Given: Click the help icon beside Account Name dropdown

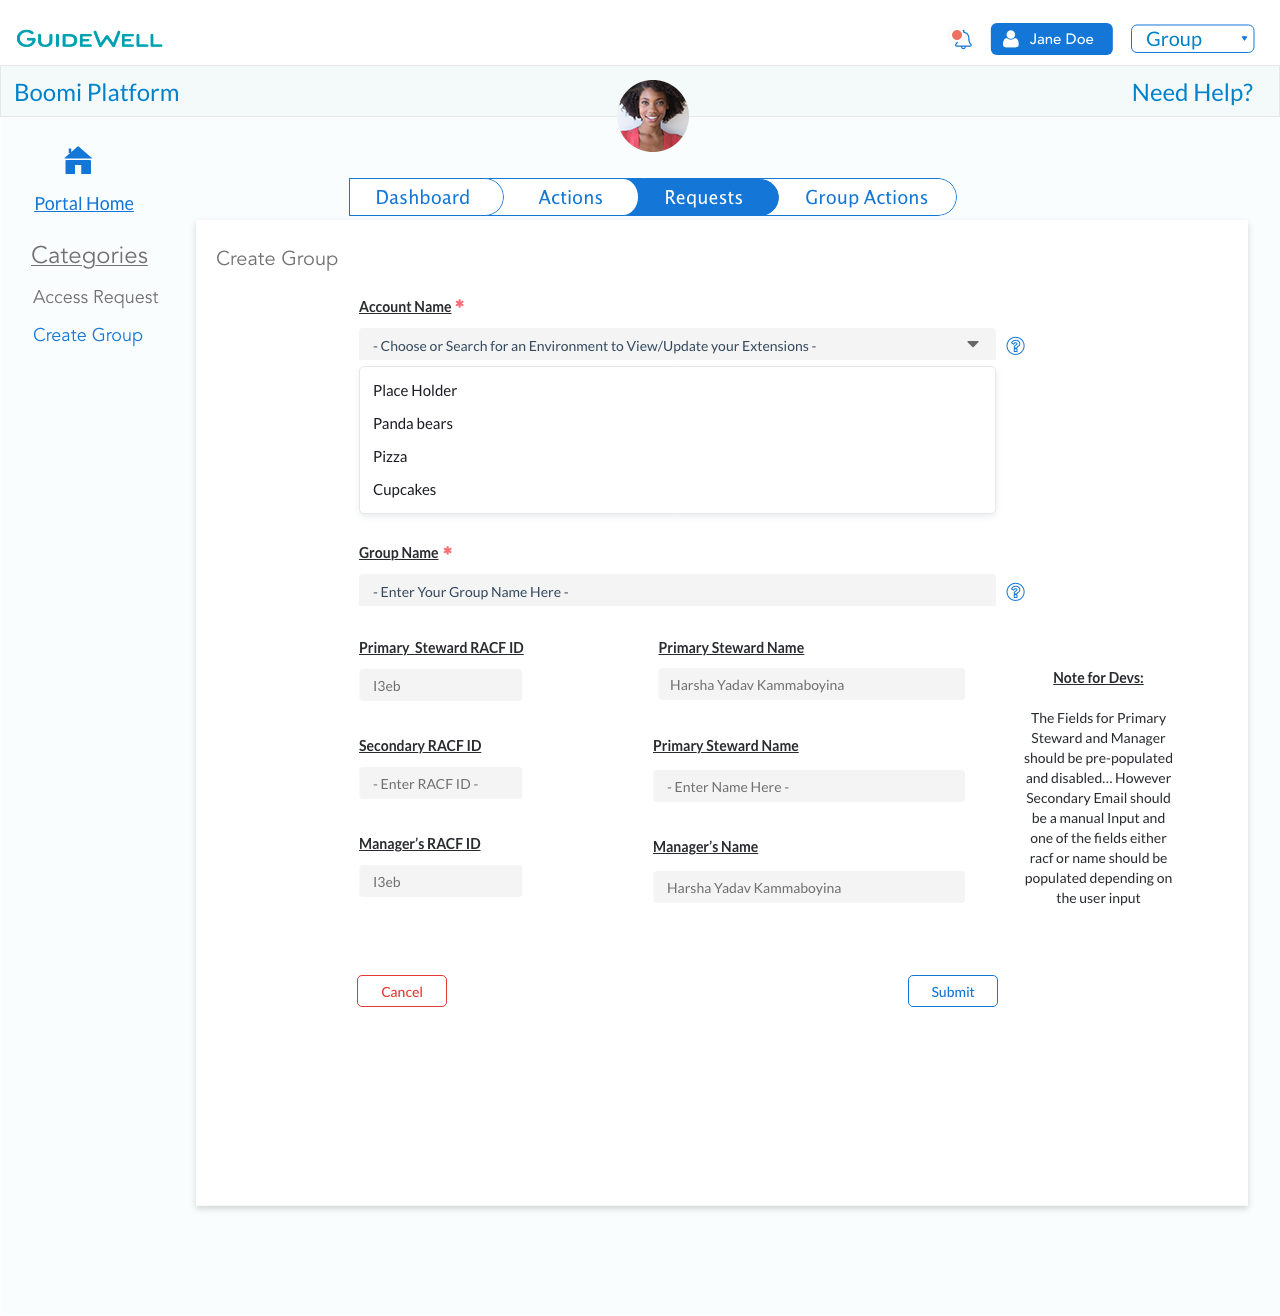Looking at the screenshot, I should [1015, 346].
